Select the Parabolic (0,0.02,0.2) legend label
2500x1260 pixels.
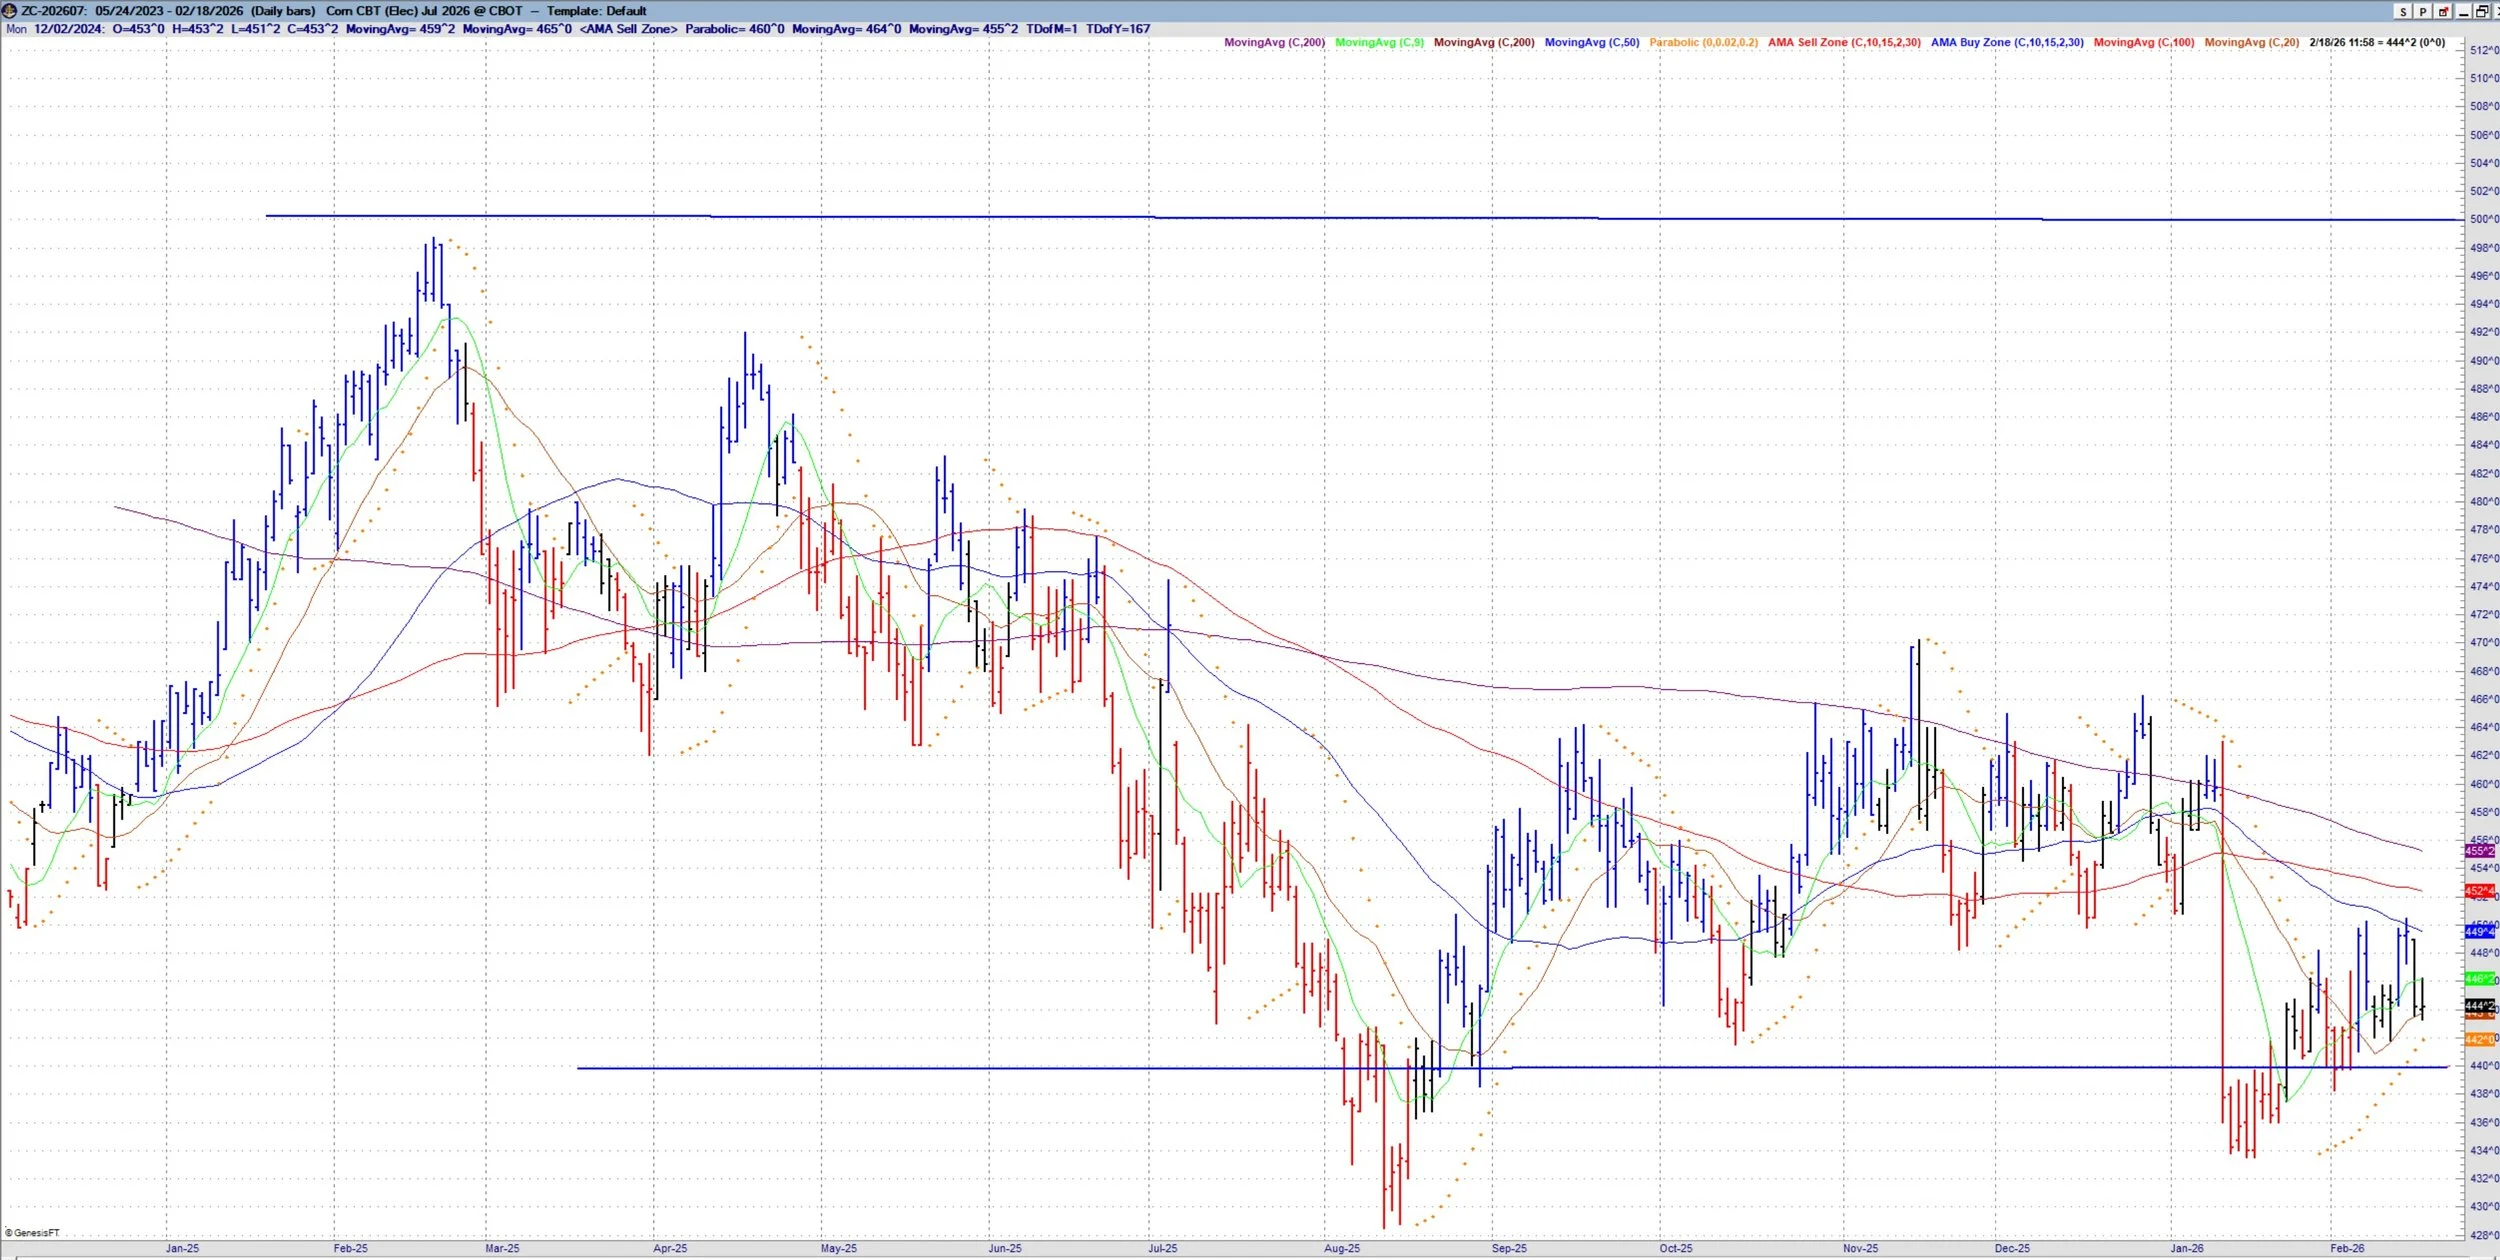tap(1703, 43)
